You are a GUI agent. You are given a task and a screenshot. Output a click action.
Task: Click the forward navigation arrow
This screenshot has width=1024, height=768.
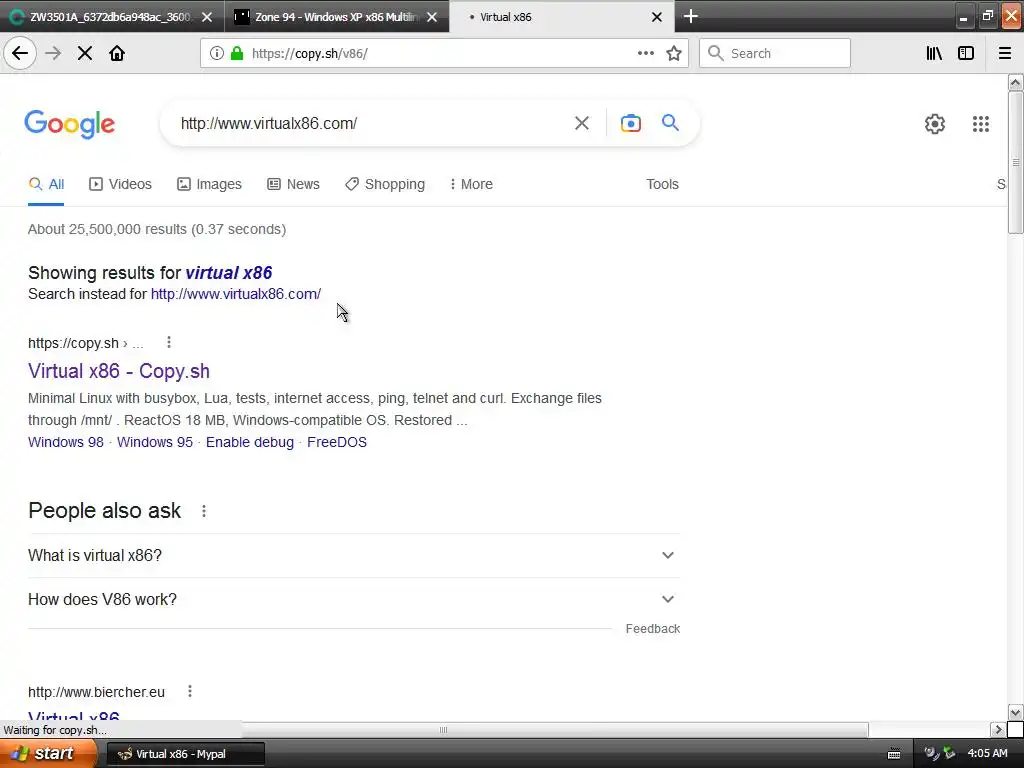click(53, 54)
